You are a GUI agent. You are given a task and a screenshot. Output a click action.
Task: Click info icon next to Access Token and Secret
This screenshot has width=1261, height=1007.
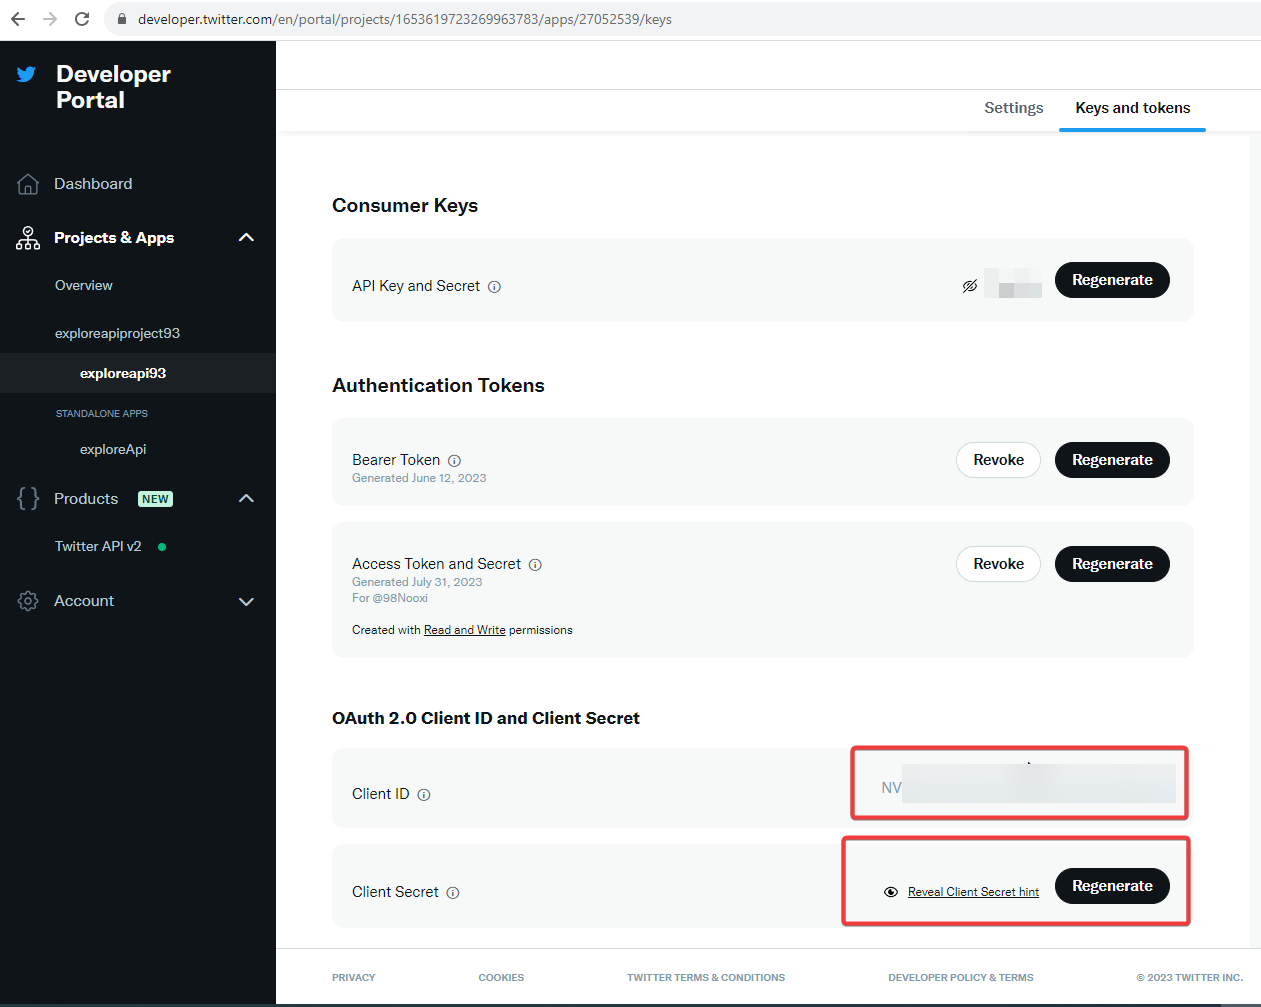(535, 565)
